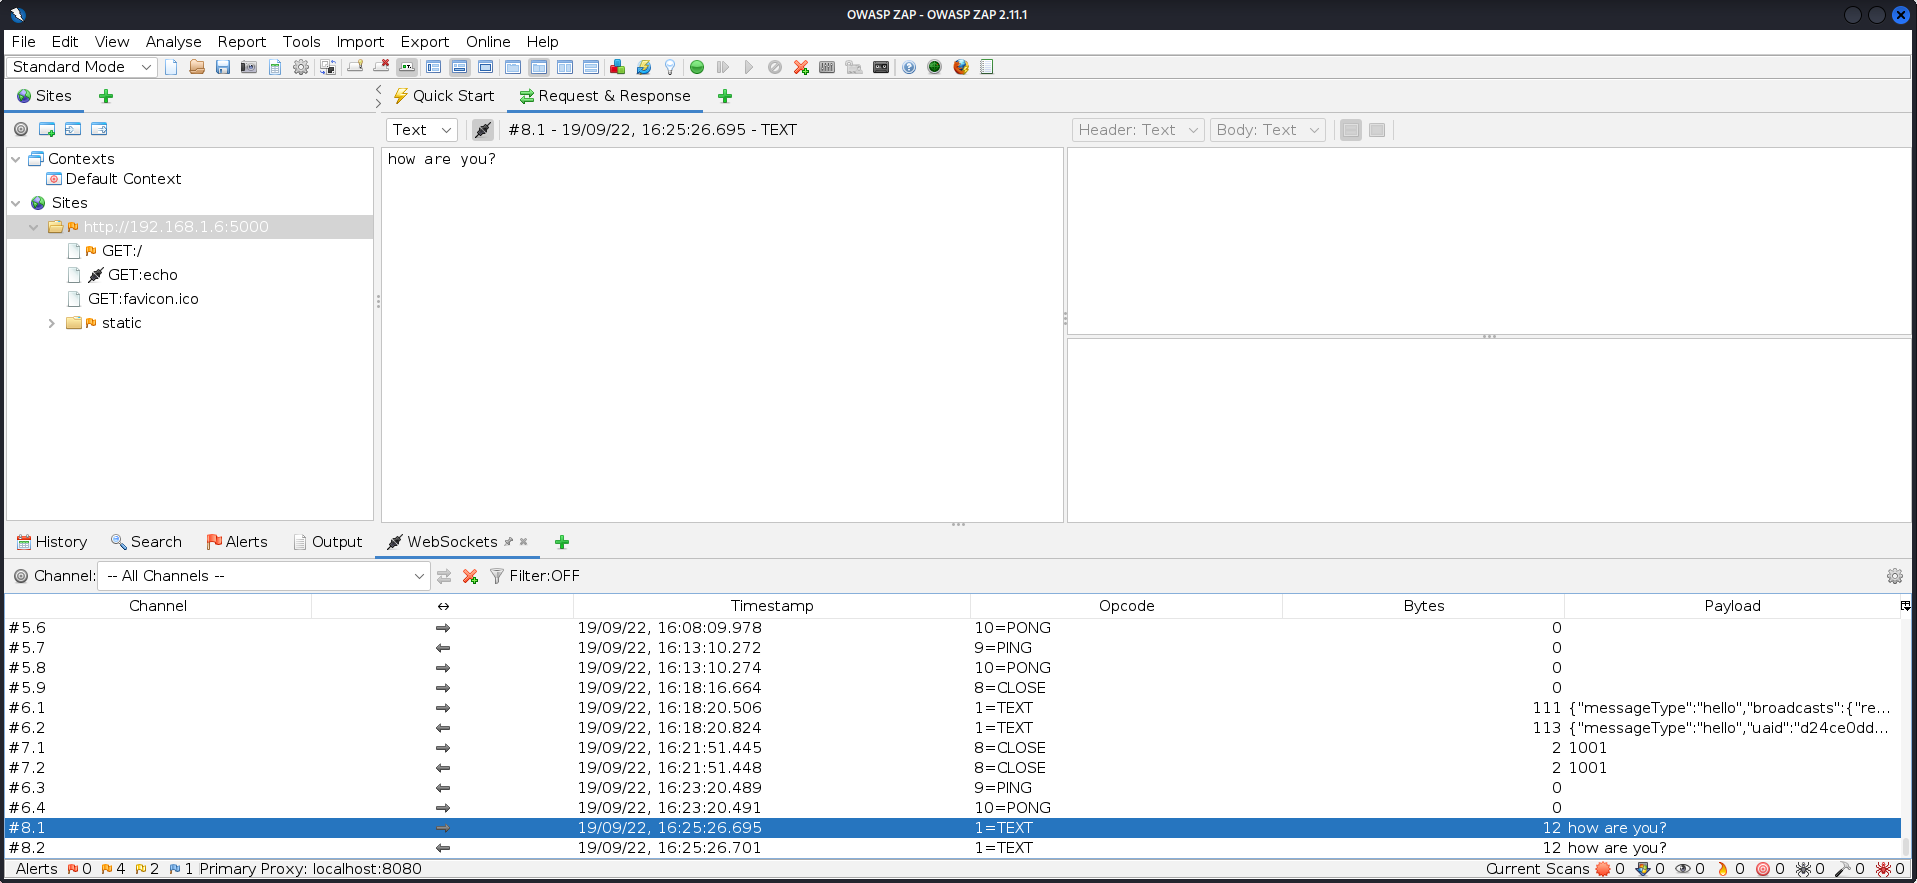Image resolution: width=1917 pixels, height=883 pixels.
Task: Click the dark green radar circle icon
Action: (935, 67)
